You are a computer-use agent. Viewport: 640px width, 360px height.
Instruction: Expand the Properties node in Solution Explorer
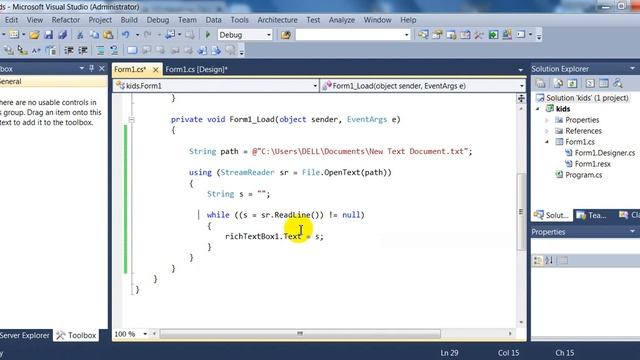pos(547,120)
